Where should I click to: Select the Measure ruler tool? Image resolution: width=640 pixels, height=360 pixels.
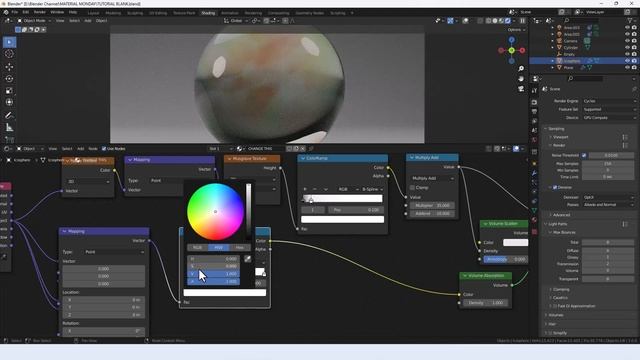pos(9,128)
